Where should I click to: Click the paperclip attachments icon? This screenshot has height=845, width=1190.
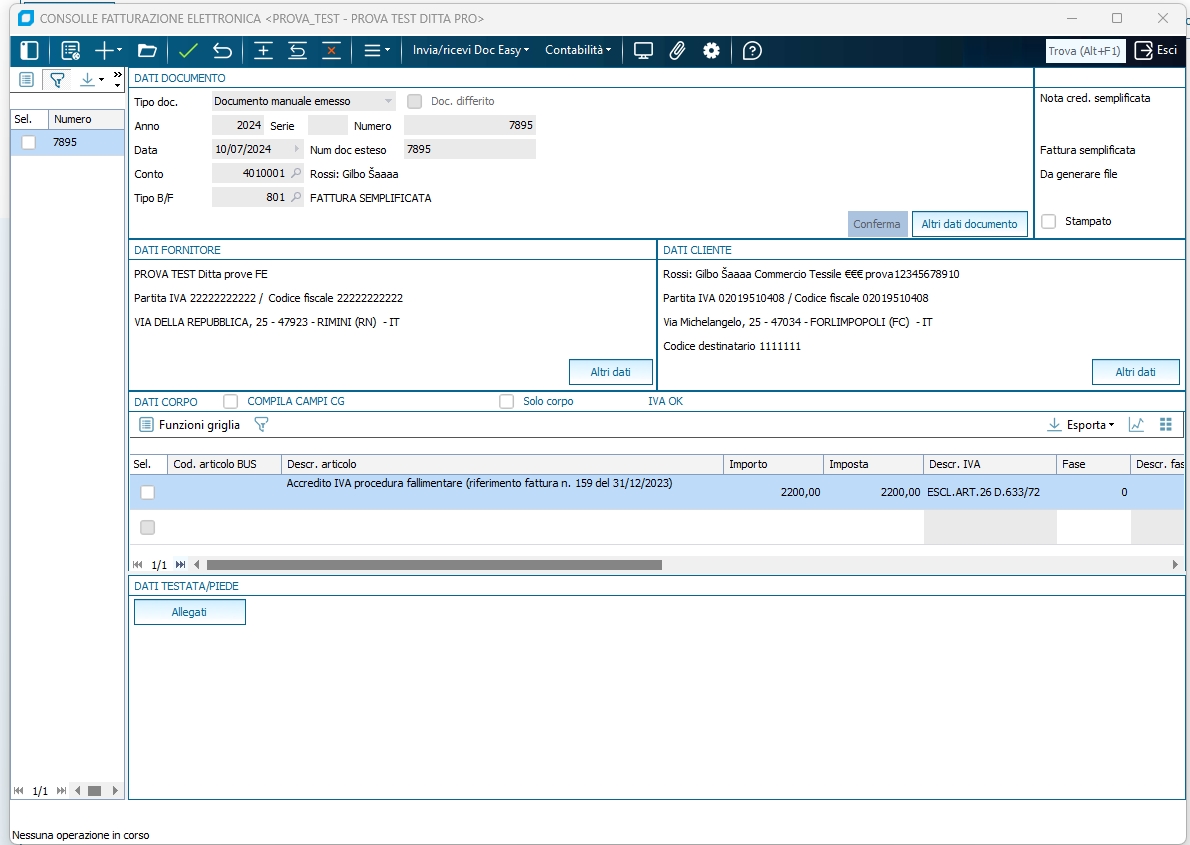pos(677,51)
